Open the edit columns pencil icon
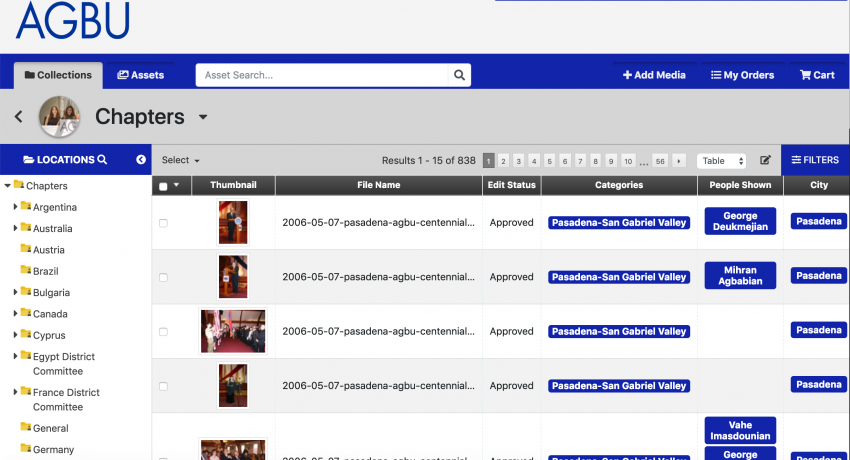850x460 pixels. point(765,160)
